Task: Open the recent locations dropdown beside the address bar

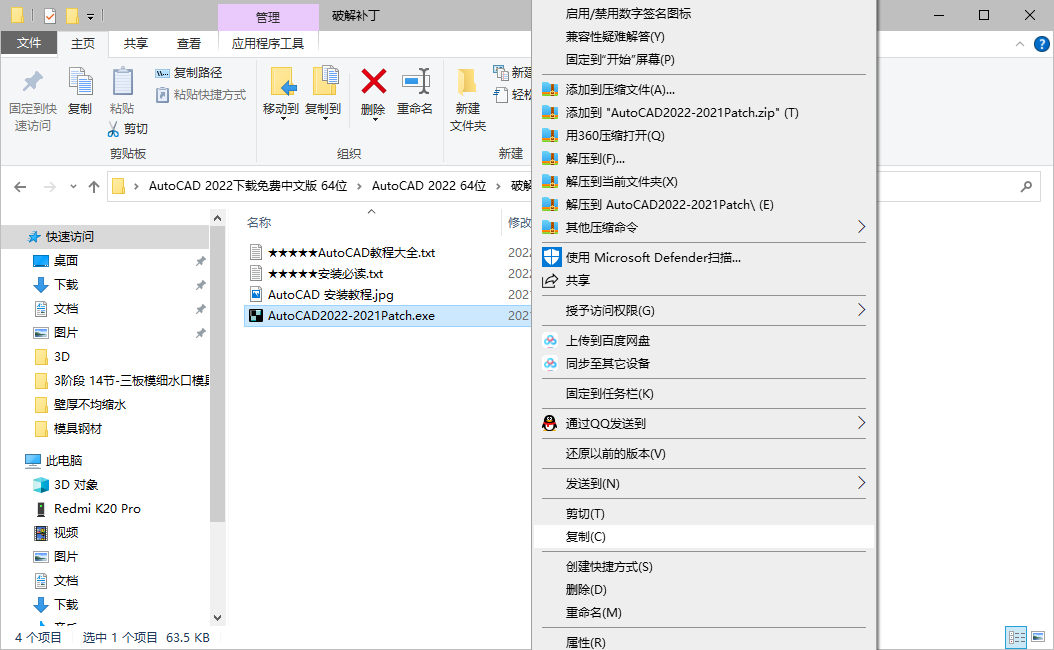Action: coord(71,186)
